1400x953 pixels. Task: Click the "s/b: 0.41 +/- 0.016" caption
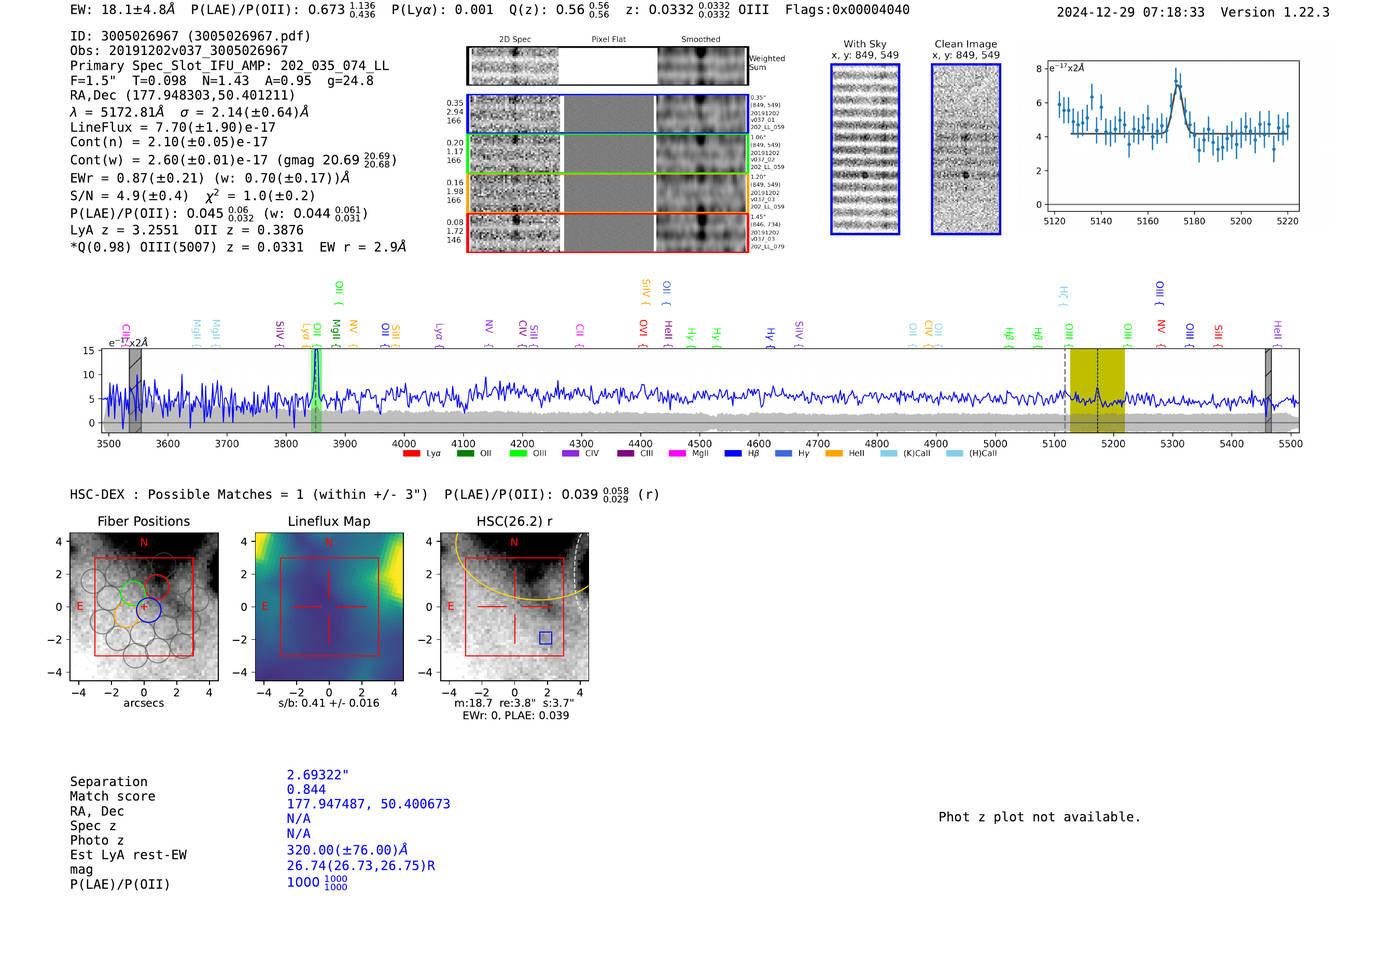point(329,703)
